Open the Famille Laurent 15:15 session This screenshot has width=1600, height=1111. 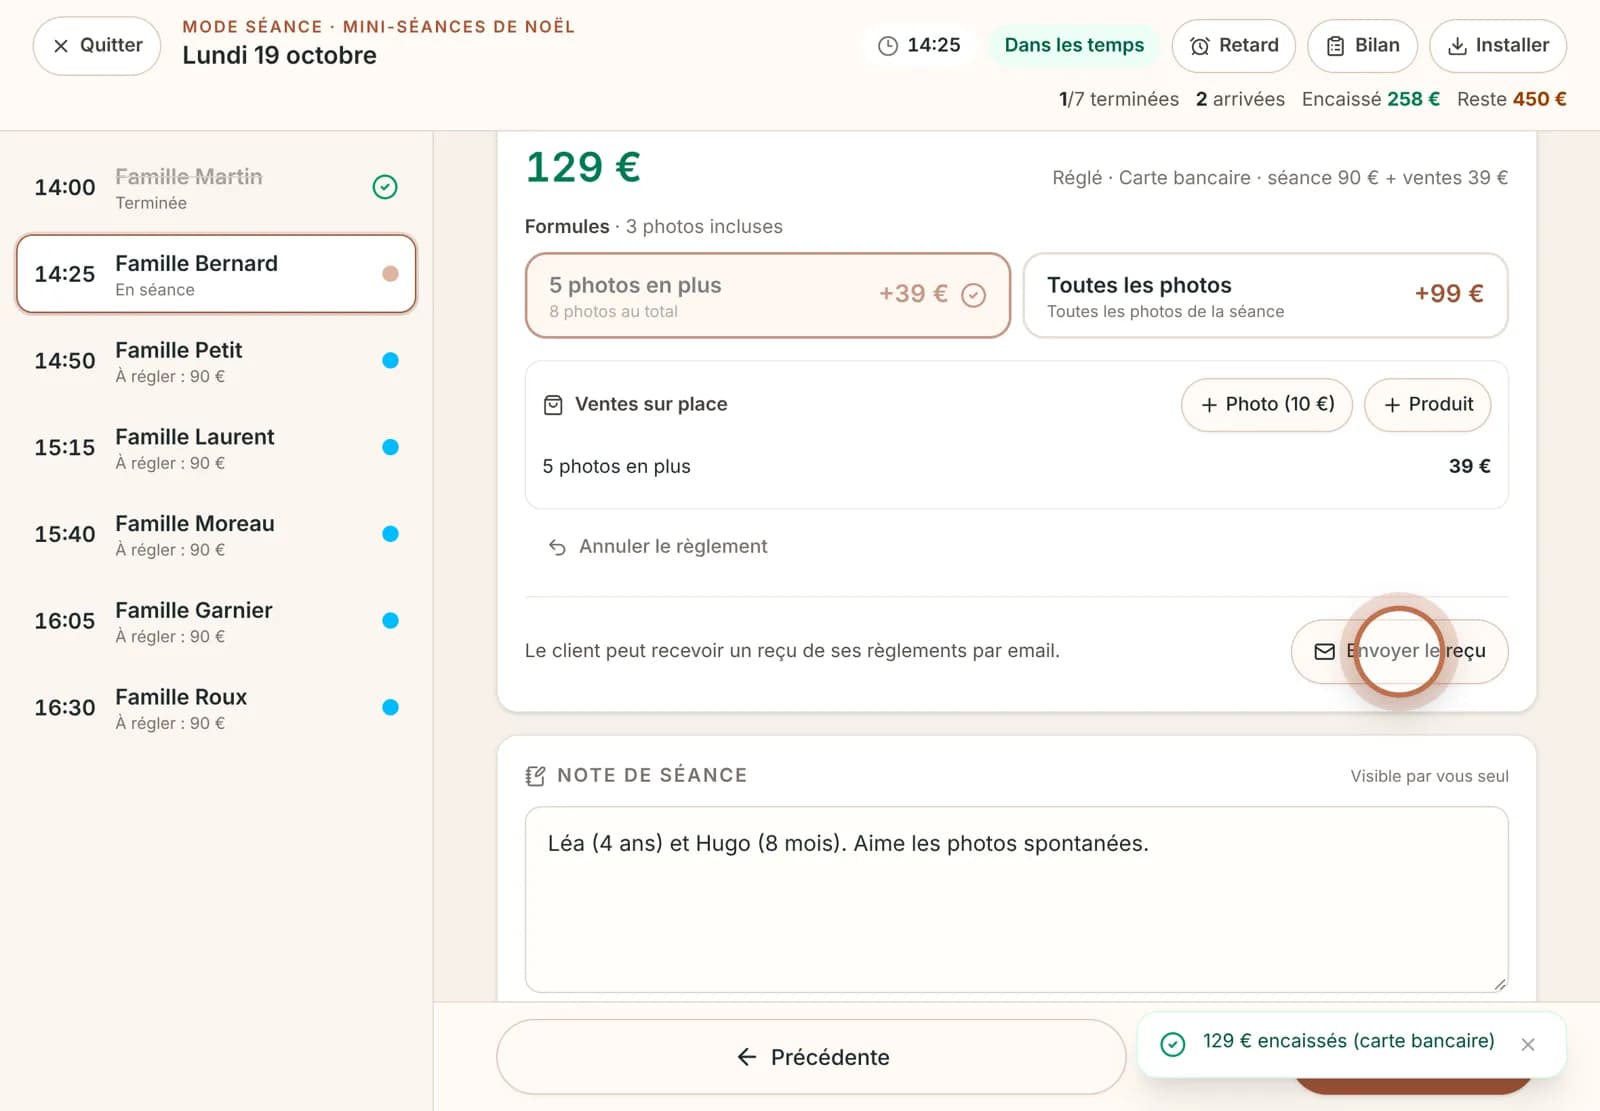[x=216, y=448]
